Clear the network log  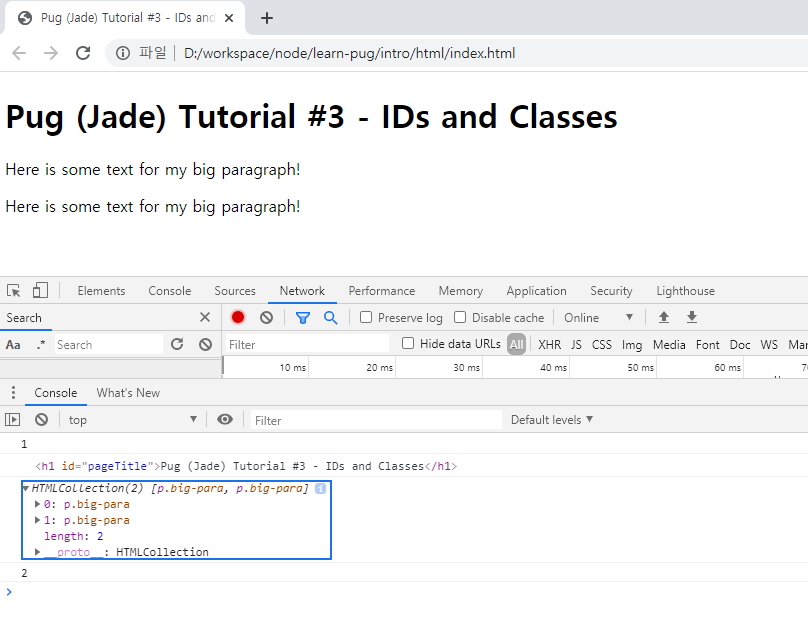coord(266,317)
